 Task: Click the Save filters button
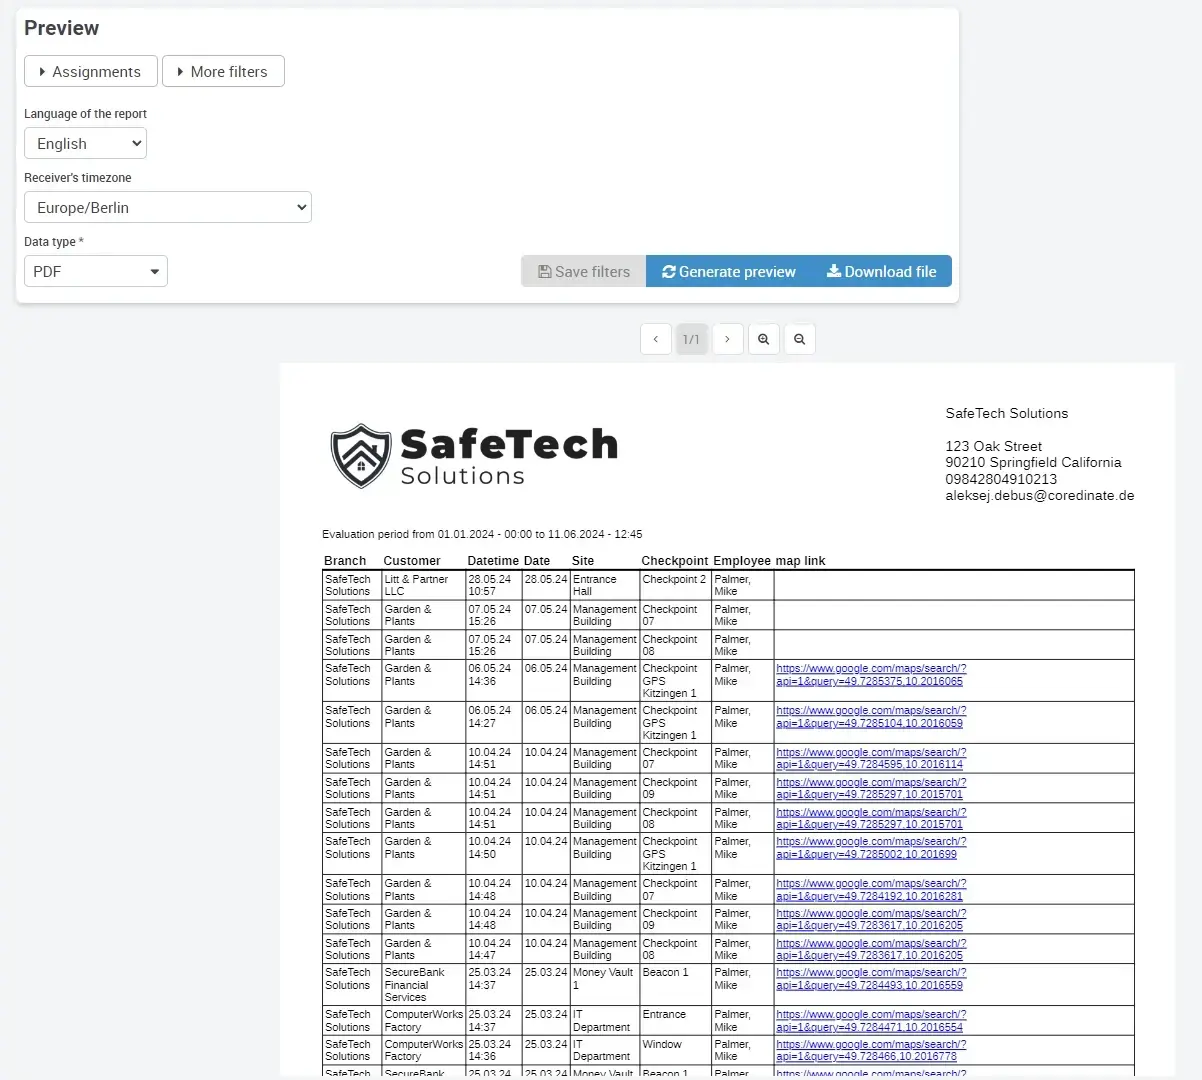click(x=583, y=271)
